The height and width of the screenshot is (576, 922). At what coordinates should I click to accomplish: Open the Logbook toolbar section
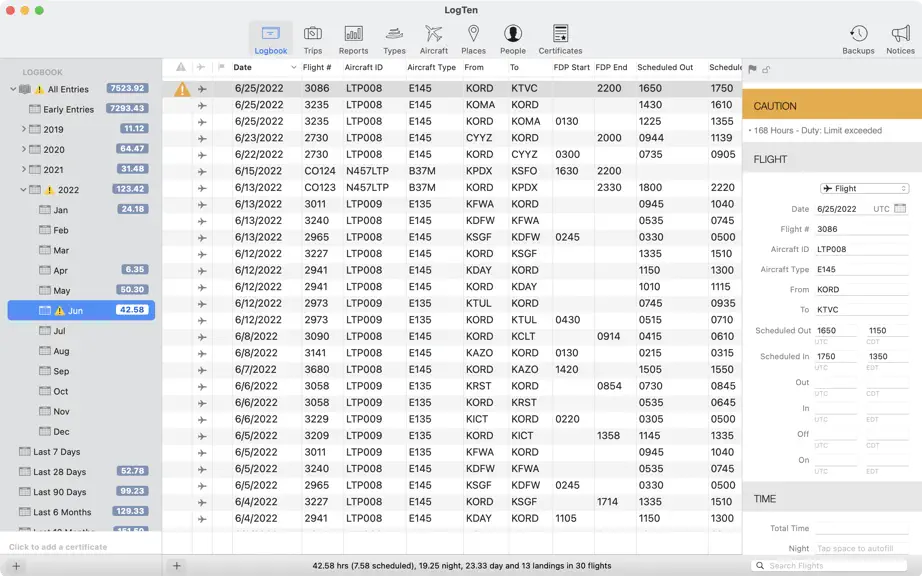tap(270, 39)
